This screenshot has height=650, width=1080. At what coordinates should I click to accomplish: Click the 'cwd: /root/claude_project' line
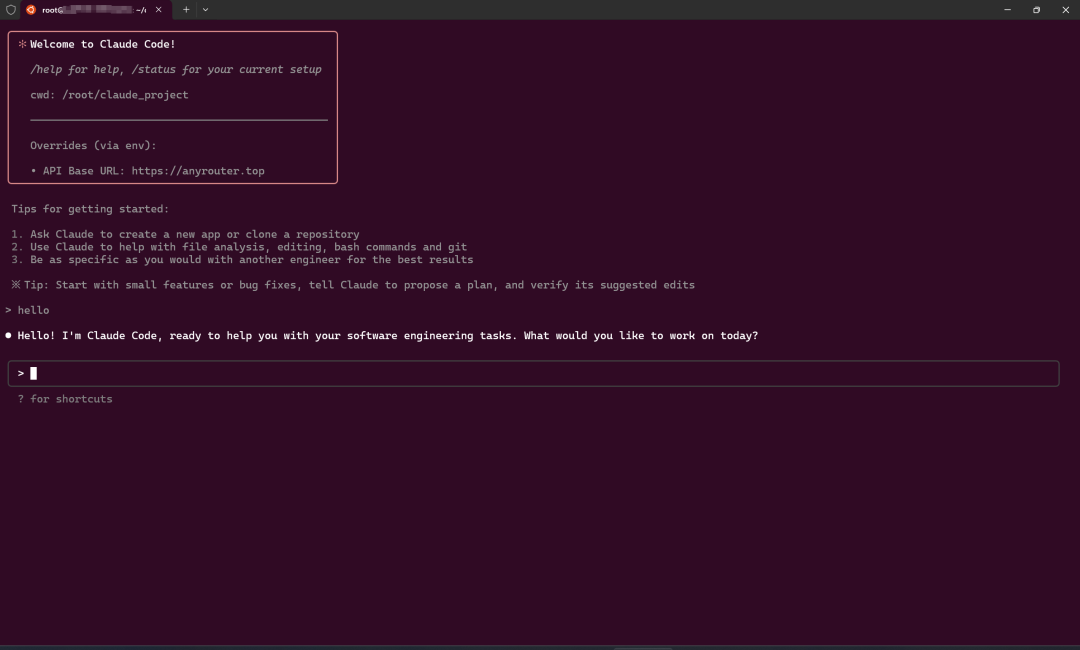point(109,95)
